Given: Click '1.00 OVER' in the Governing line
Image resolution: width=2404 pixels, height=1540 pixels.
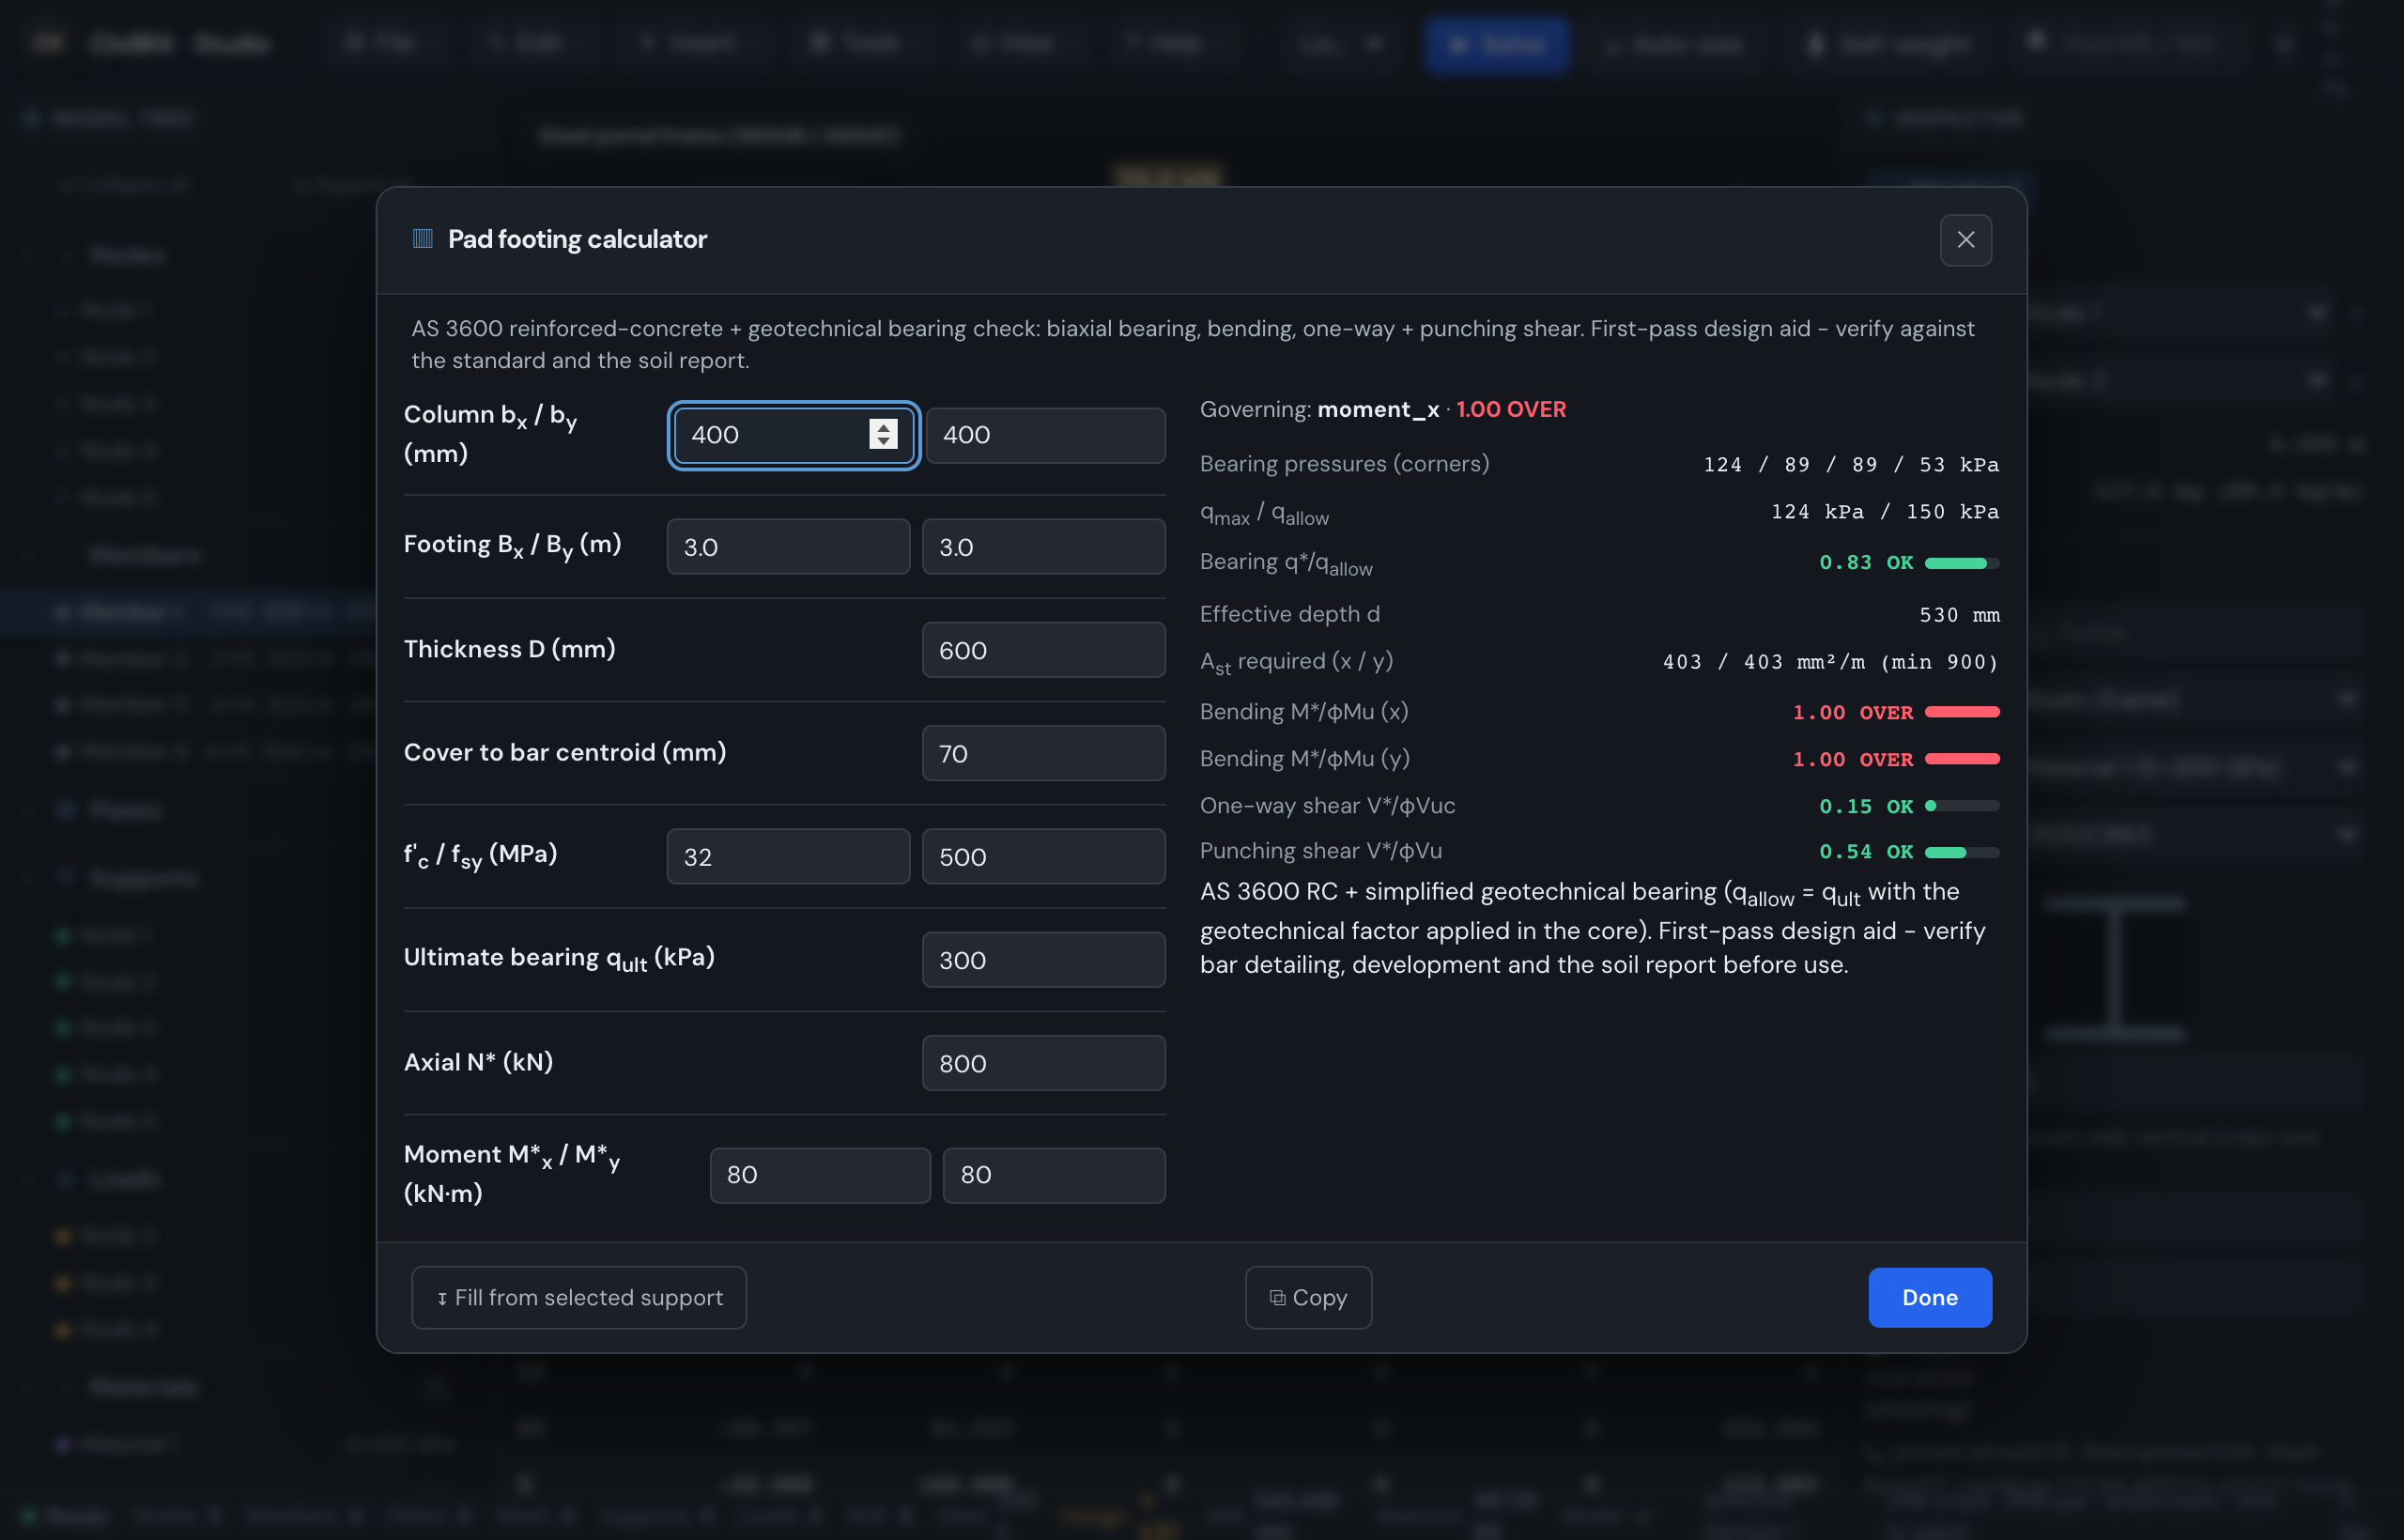Looking at the screenshot, I should 1511,410.
